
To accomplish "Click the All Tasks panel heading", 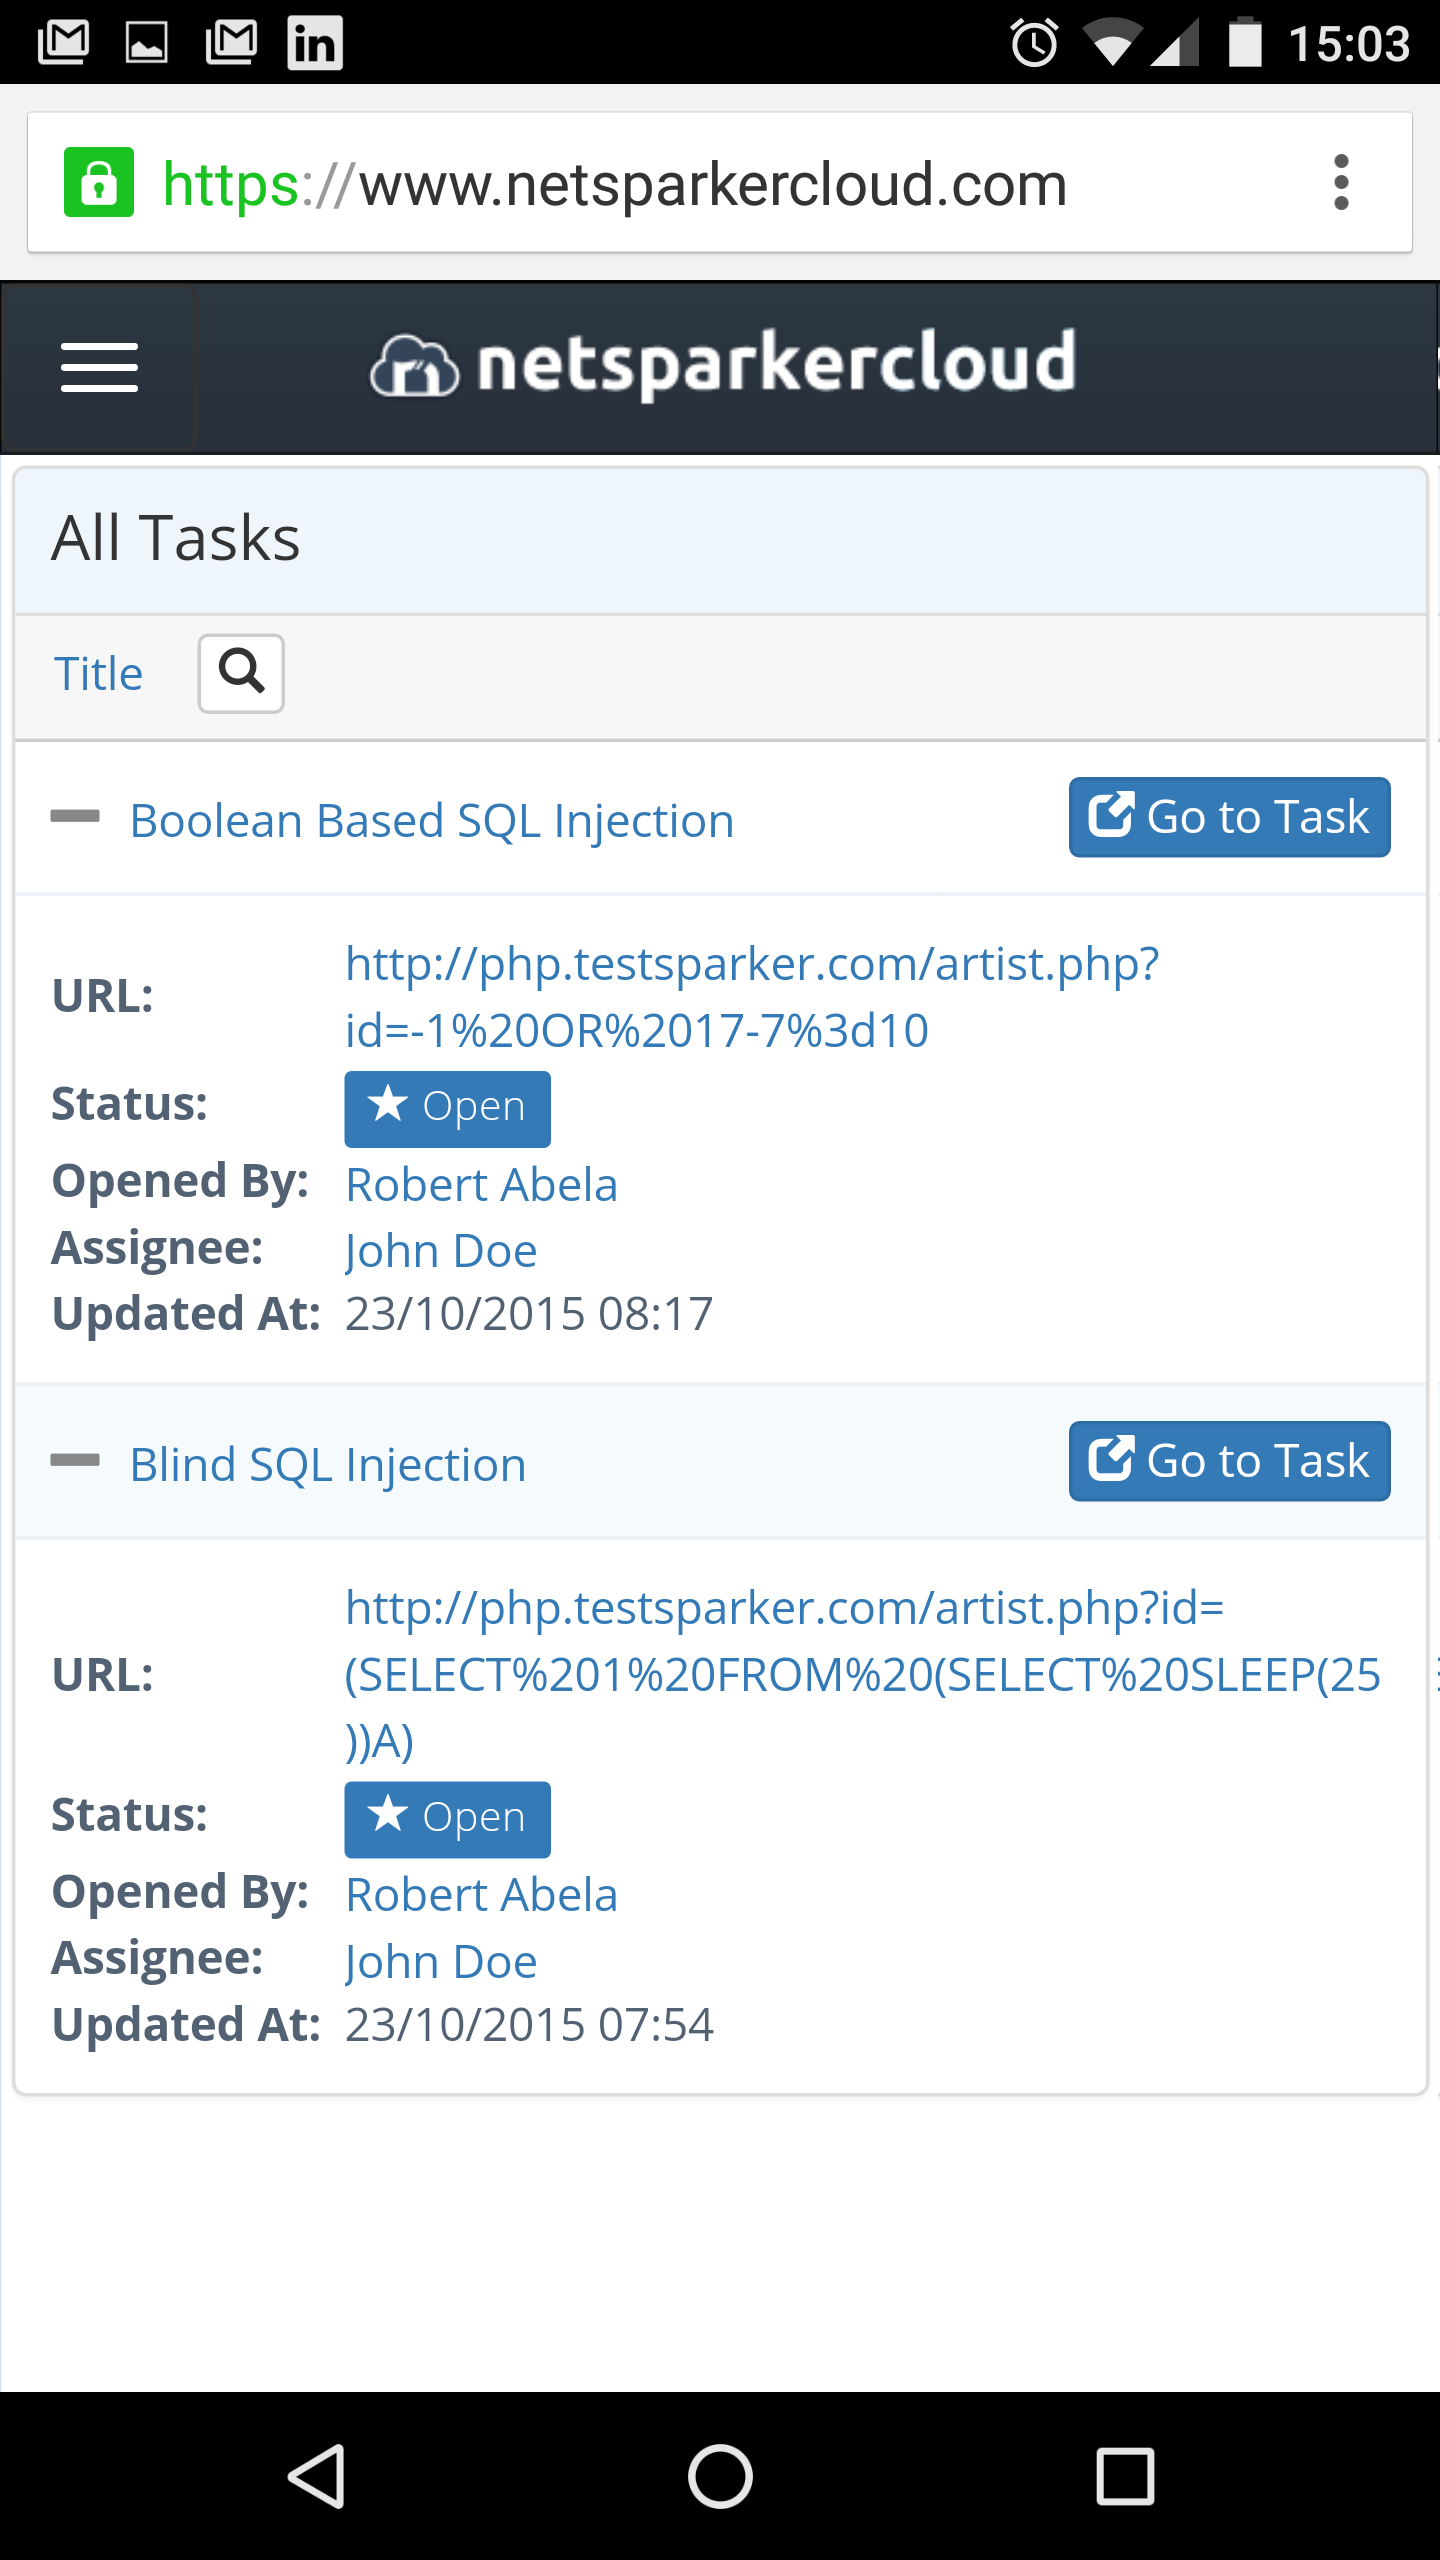I will click(176, 538).
